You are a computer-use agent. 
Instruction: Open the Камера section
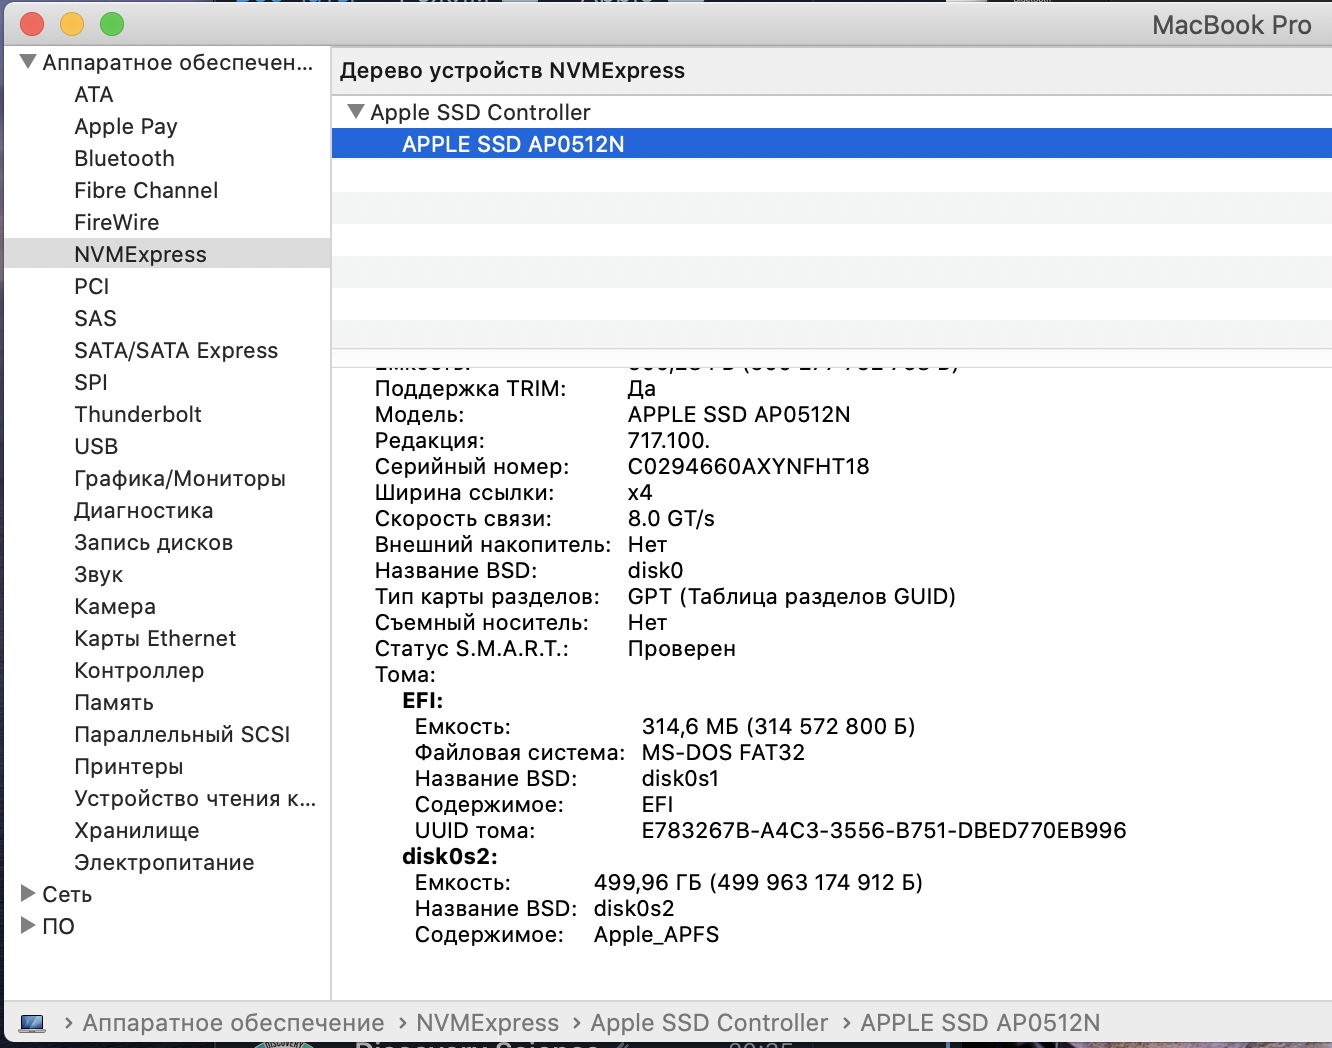coord(115,606)
